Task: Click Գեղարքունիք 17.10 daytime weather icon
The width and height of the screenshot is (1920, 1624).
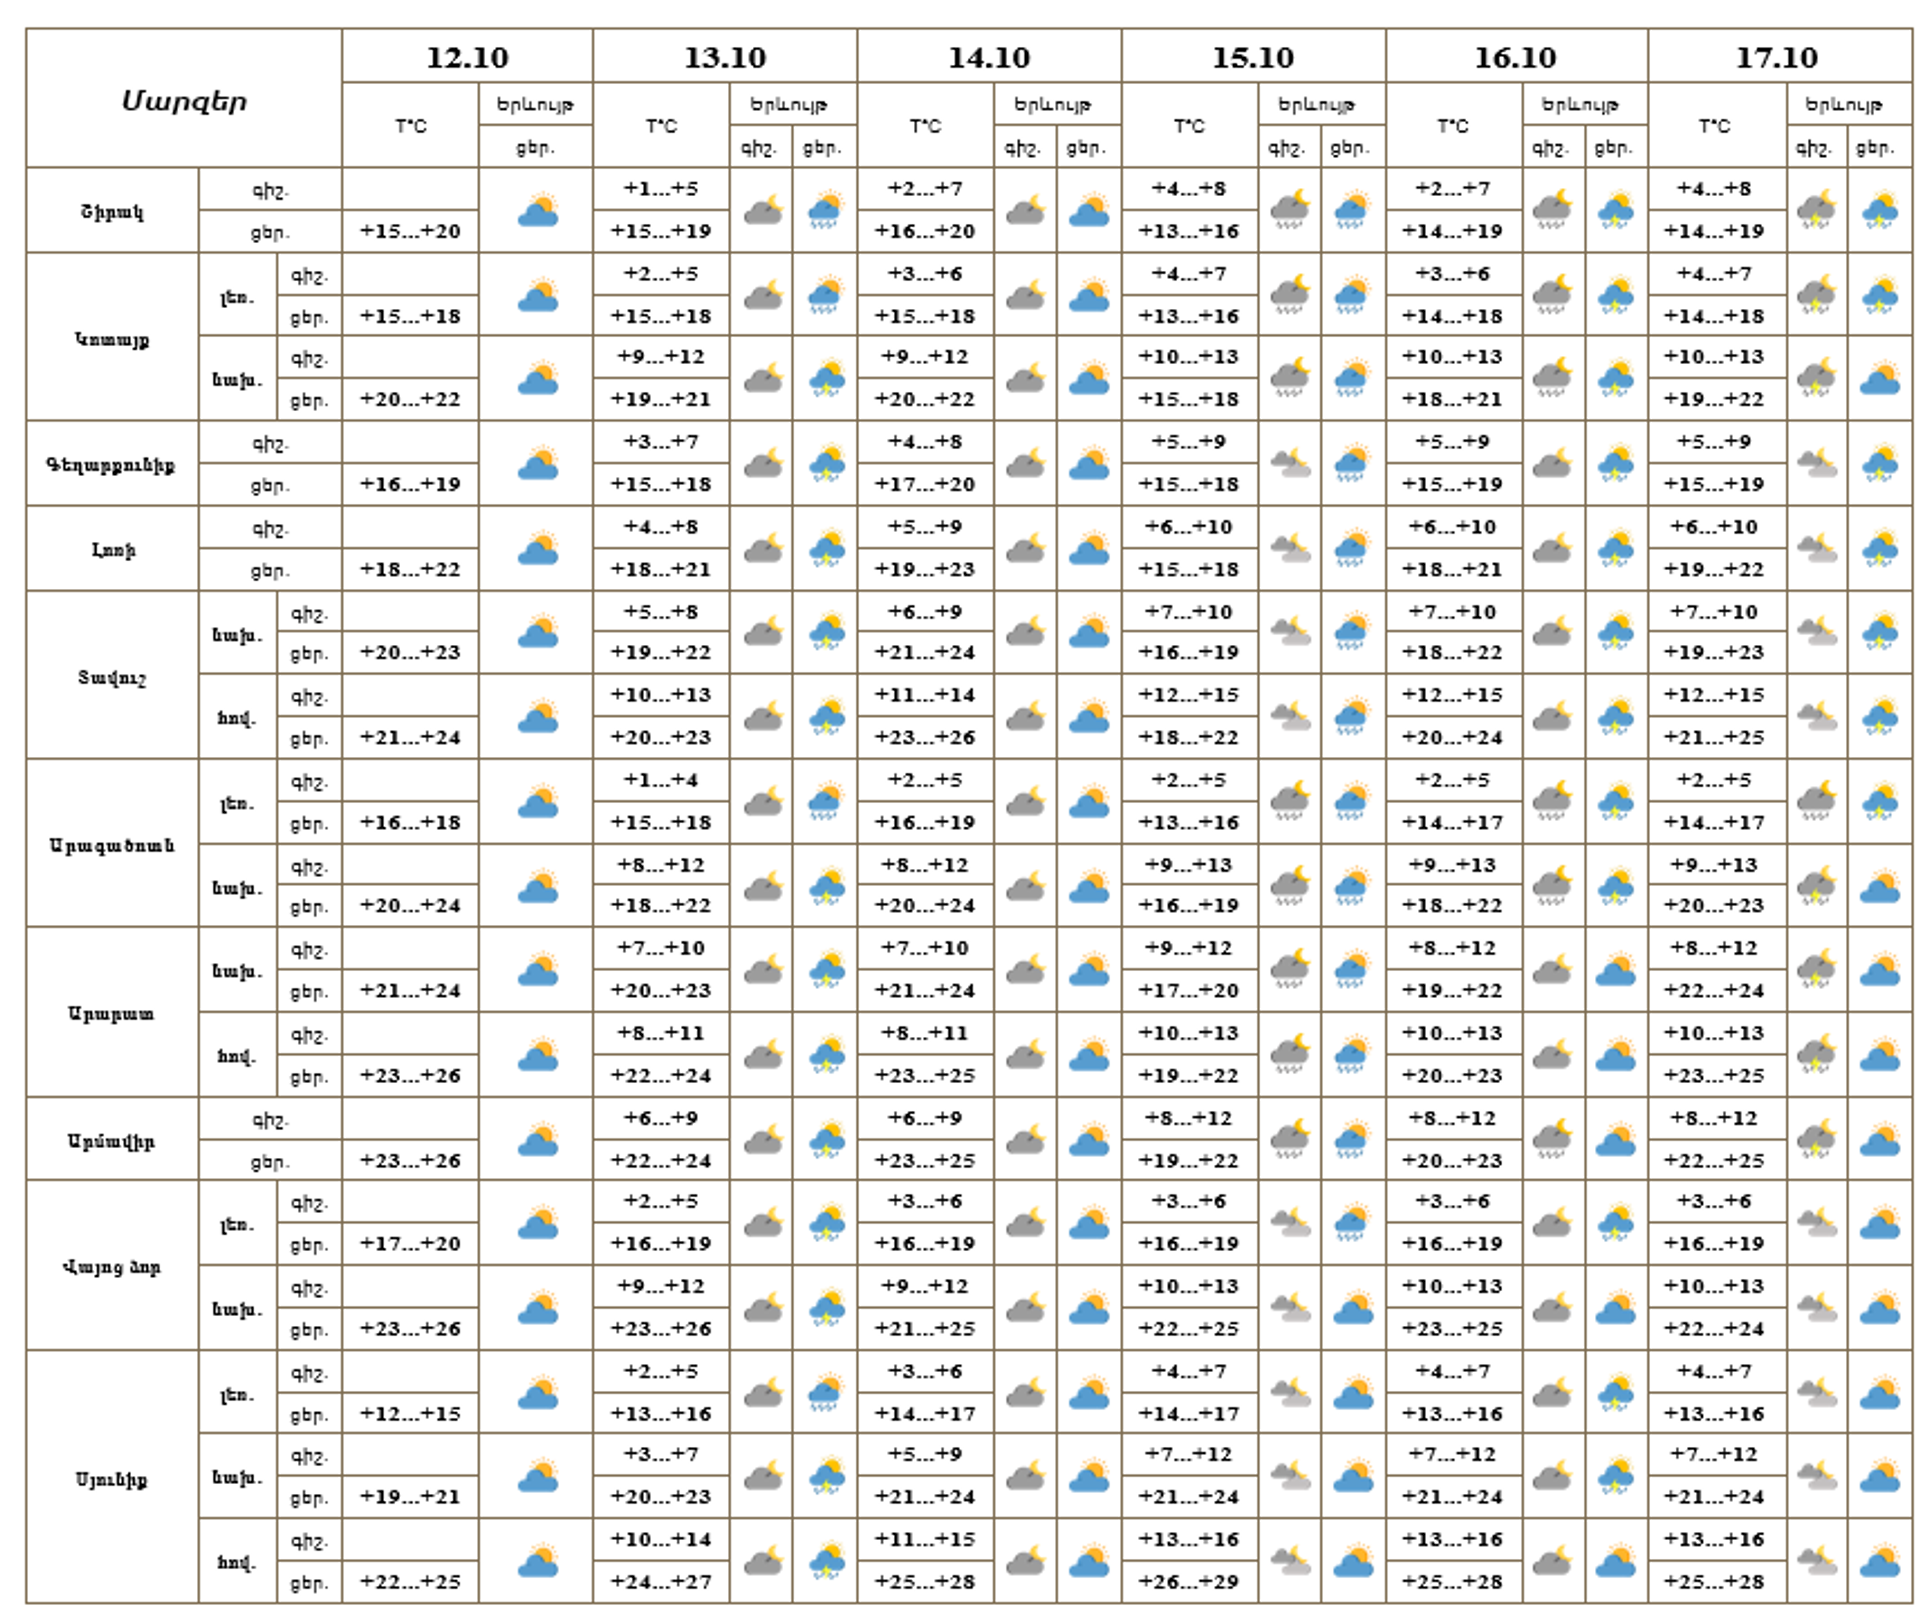Action: (x=1880, y=464)
